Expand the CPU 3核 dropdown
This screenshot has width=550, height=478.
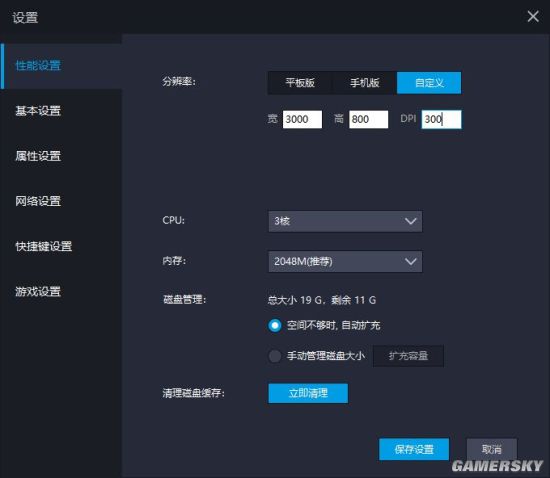pyautogui.click(x=345, y=221)
